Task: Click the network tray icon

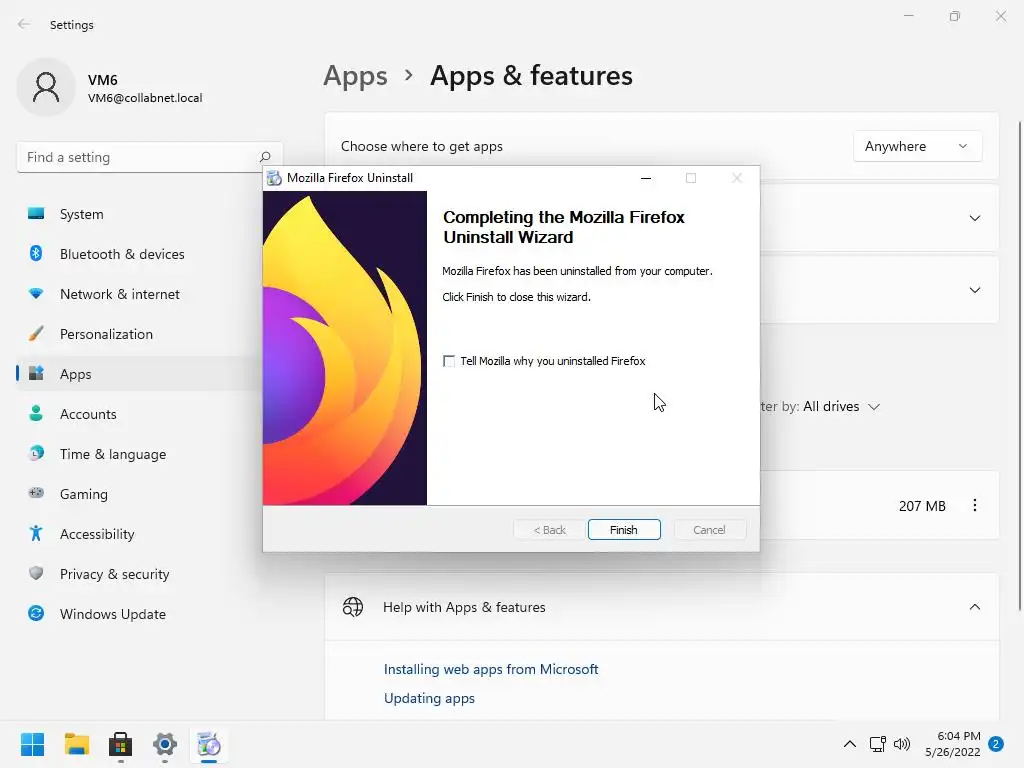Action: 878,744
